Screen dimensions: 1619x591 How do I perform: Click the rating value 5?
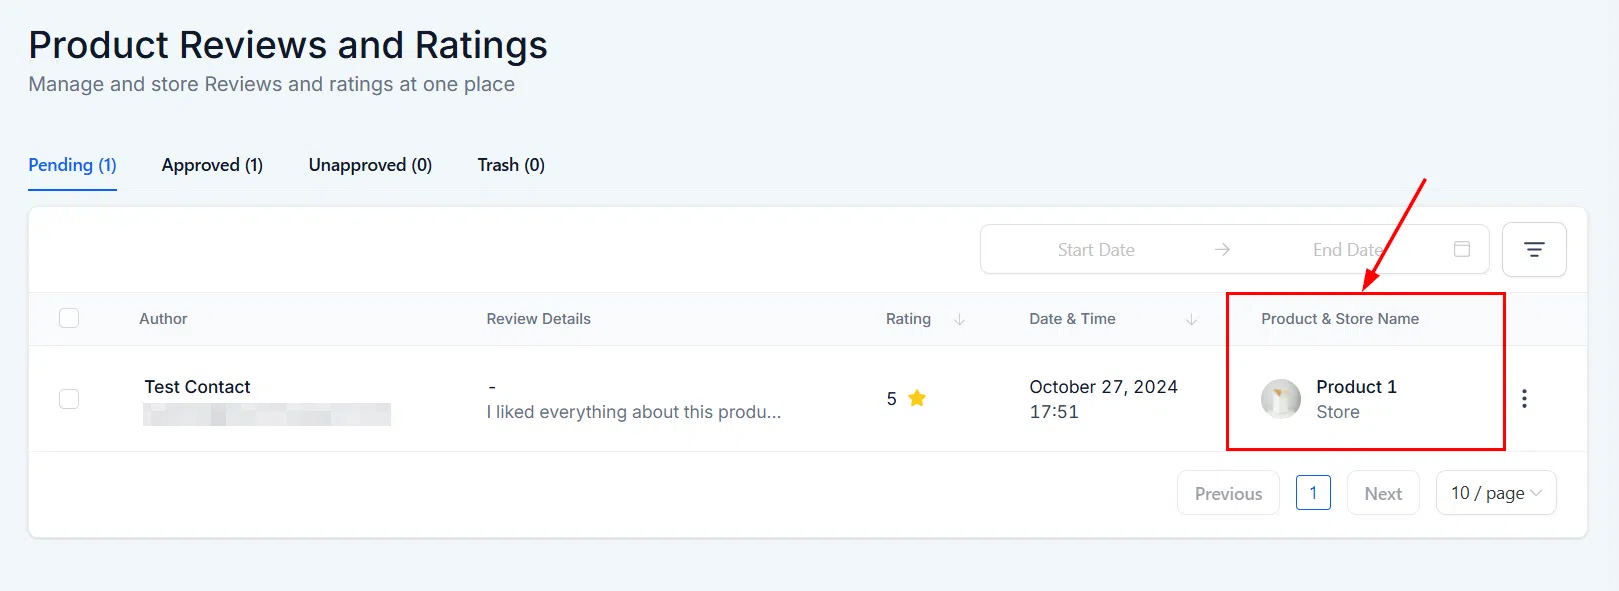coord(891,399)
